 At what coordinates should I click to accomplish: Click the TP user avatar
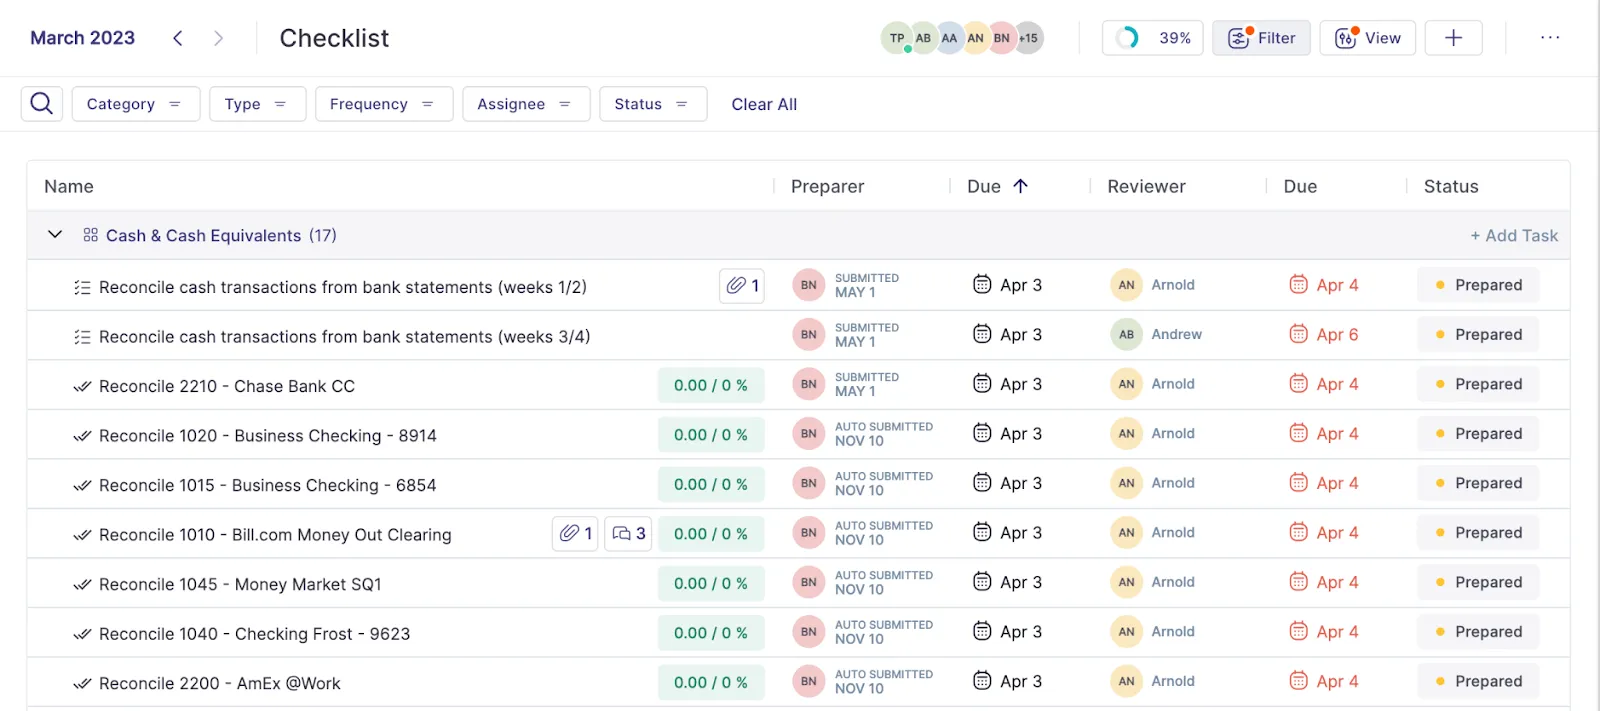896,38
